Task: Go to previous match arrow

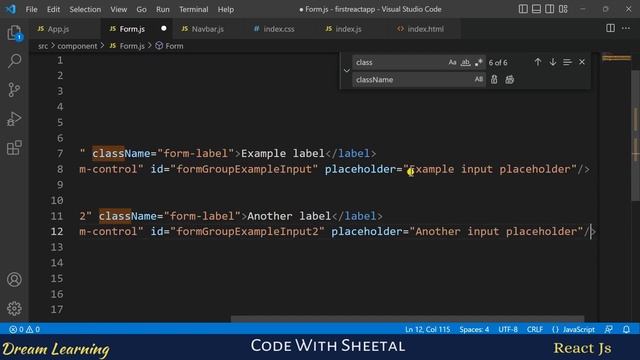Action: (x=538, y=62)
